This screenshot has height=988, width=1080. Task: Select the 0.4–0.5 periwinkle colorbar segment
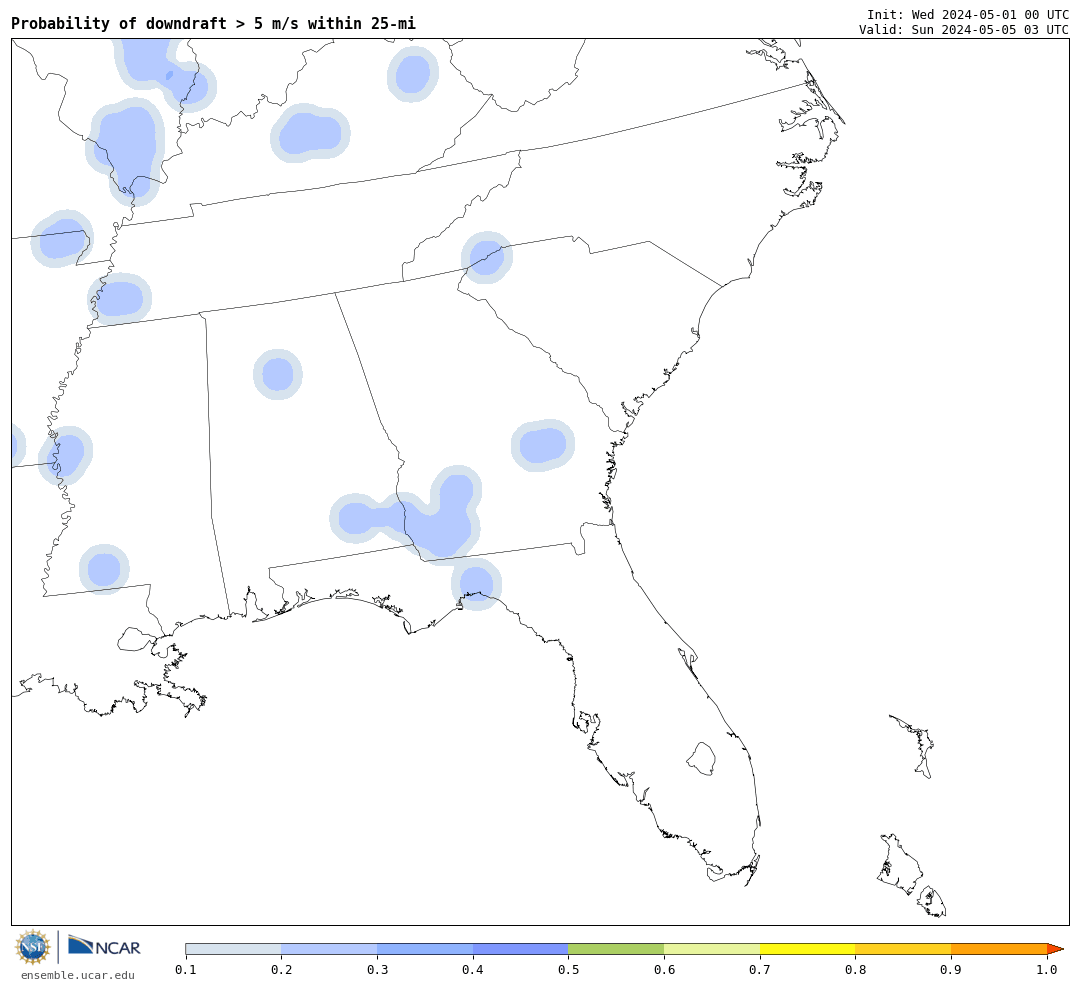pyautogui.click(x=521, y=949)
